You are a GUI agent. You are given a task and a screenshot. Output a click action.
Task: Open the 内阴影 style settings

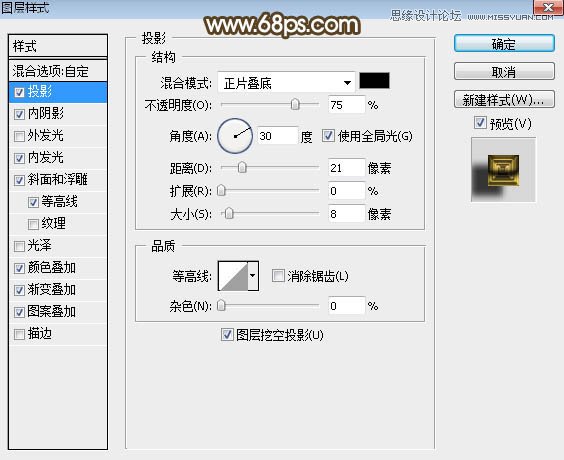click(46, 114)
